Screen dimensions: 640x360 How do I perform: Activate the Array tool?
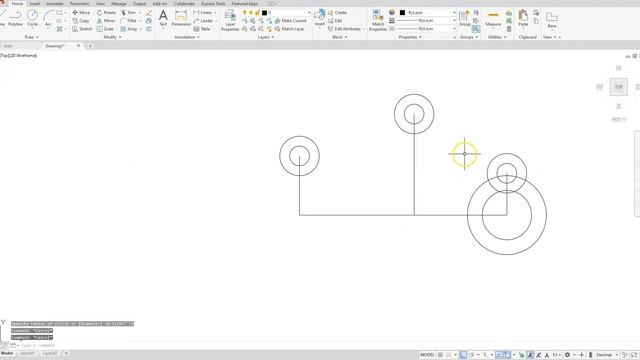[129, 29]
